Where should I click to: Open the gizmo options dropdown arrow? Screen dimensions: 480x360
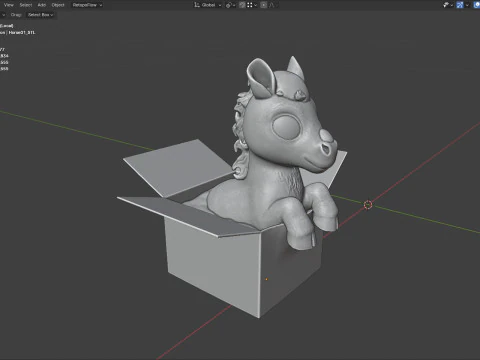(x=467, y=5)
